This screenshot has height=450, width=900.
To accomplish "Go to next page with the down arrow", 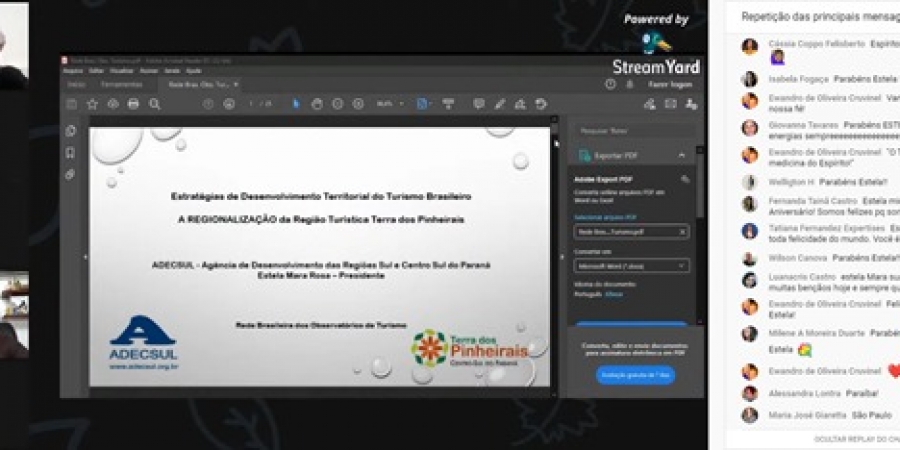I will tap(229, 104).
